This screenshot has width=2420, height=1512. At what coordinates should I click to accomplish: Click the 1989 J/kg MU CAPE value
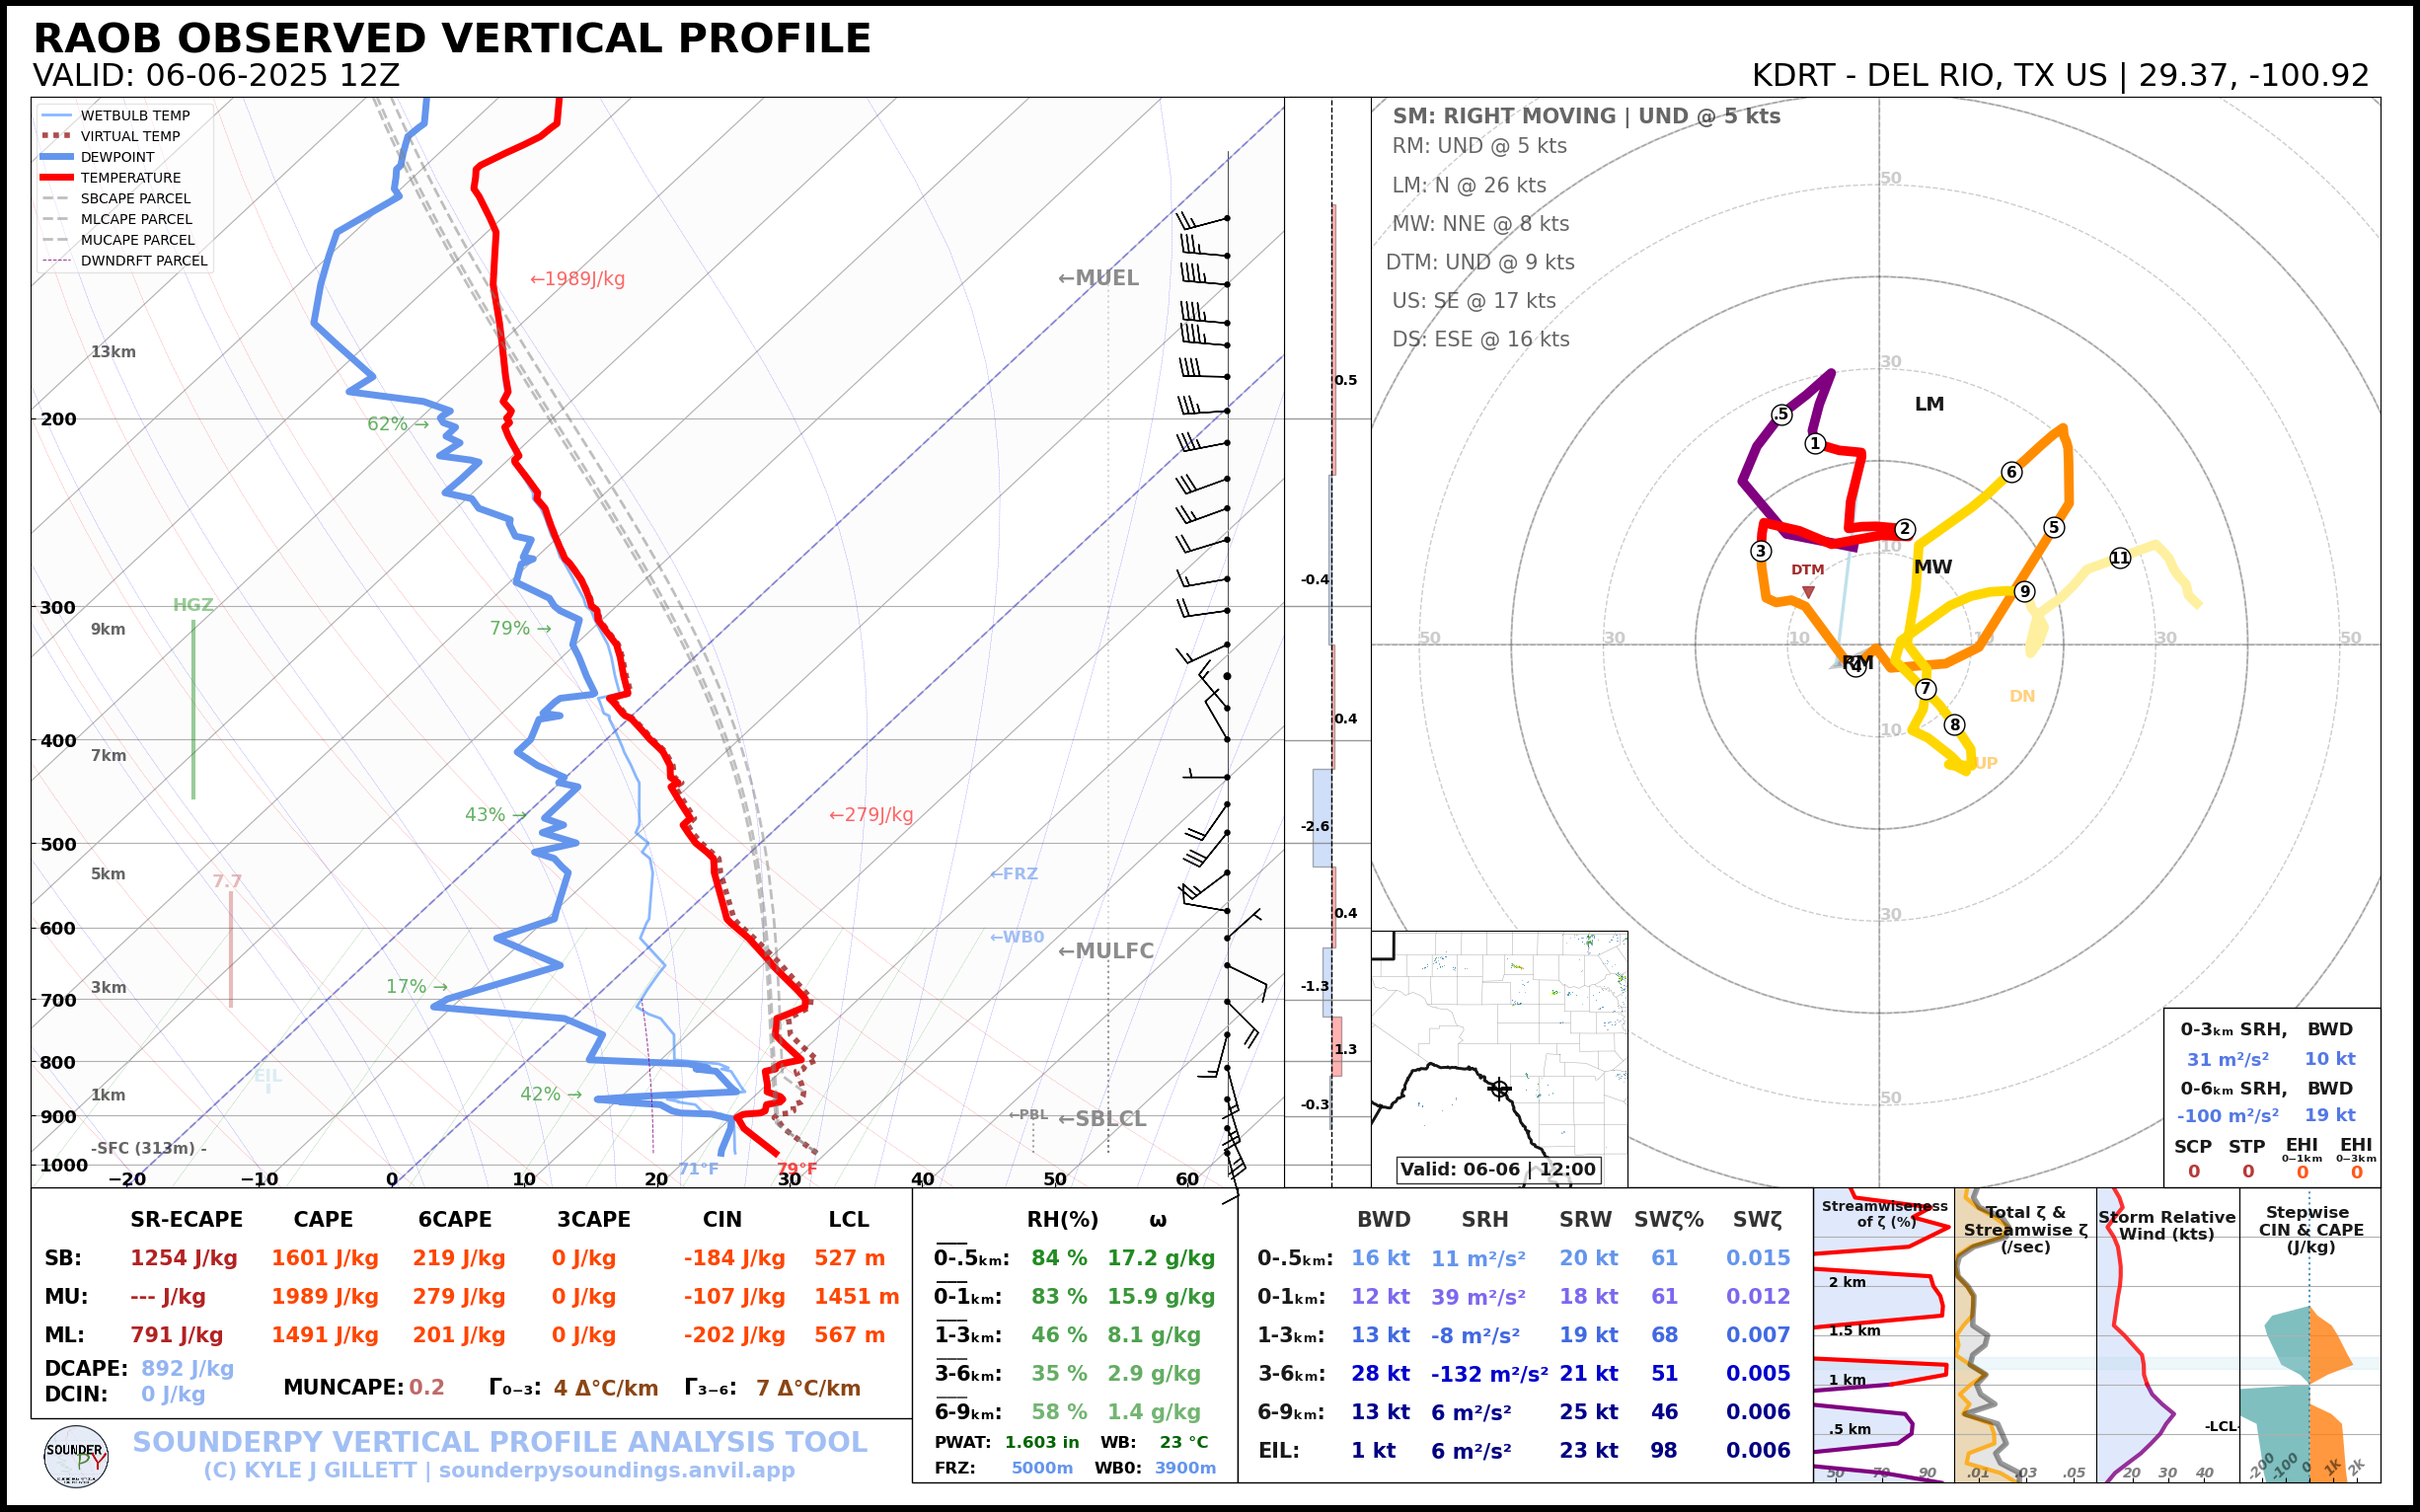coord(324,1297)
